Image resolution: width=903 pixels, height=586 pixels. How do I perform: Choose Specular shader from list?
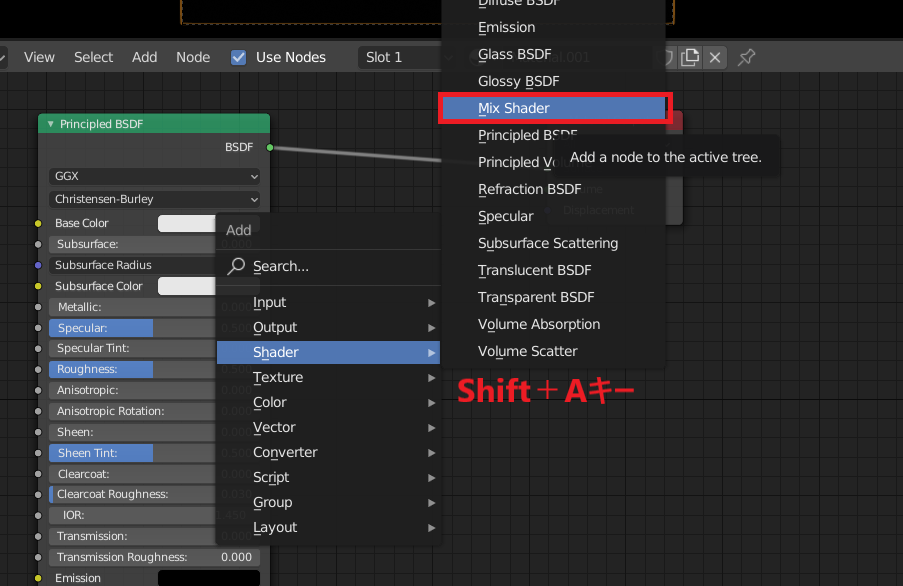point(554,216)
